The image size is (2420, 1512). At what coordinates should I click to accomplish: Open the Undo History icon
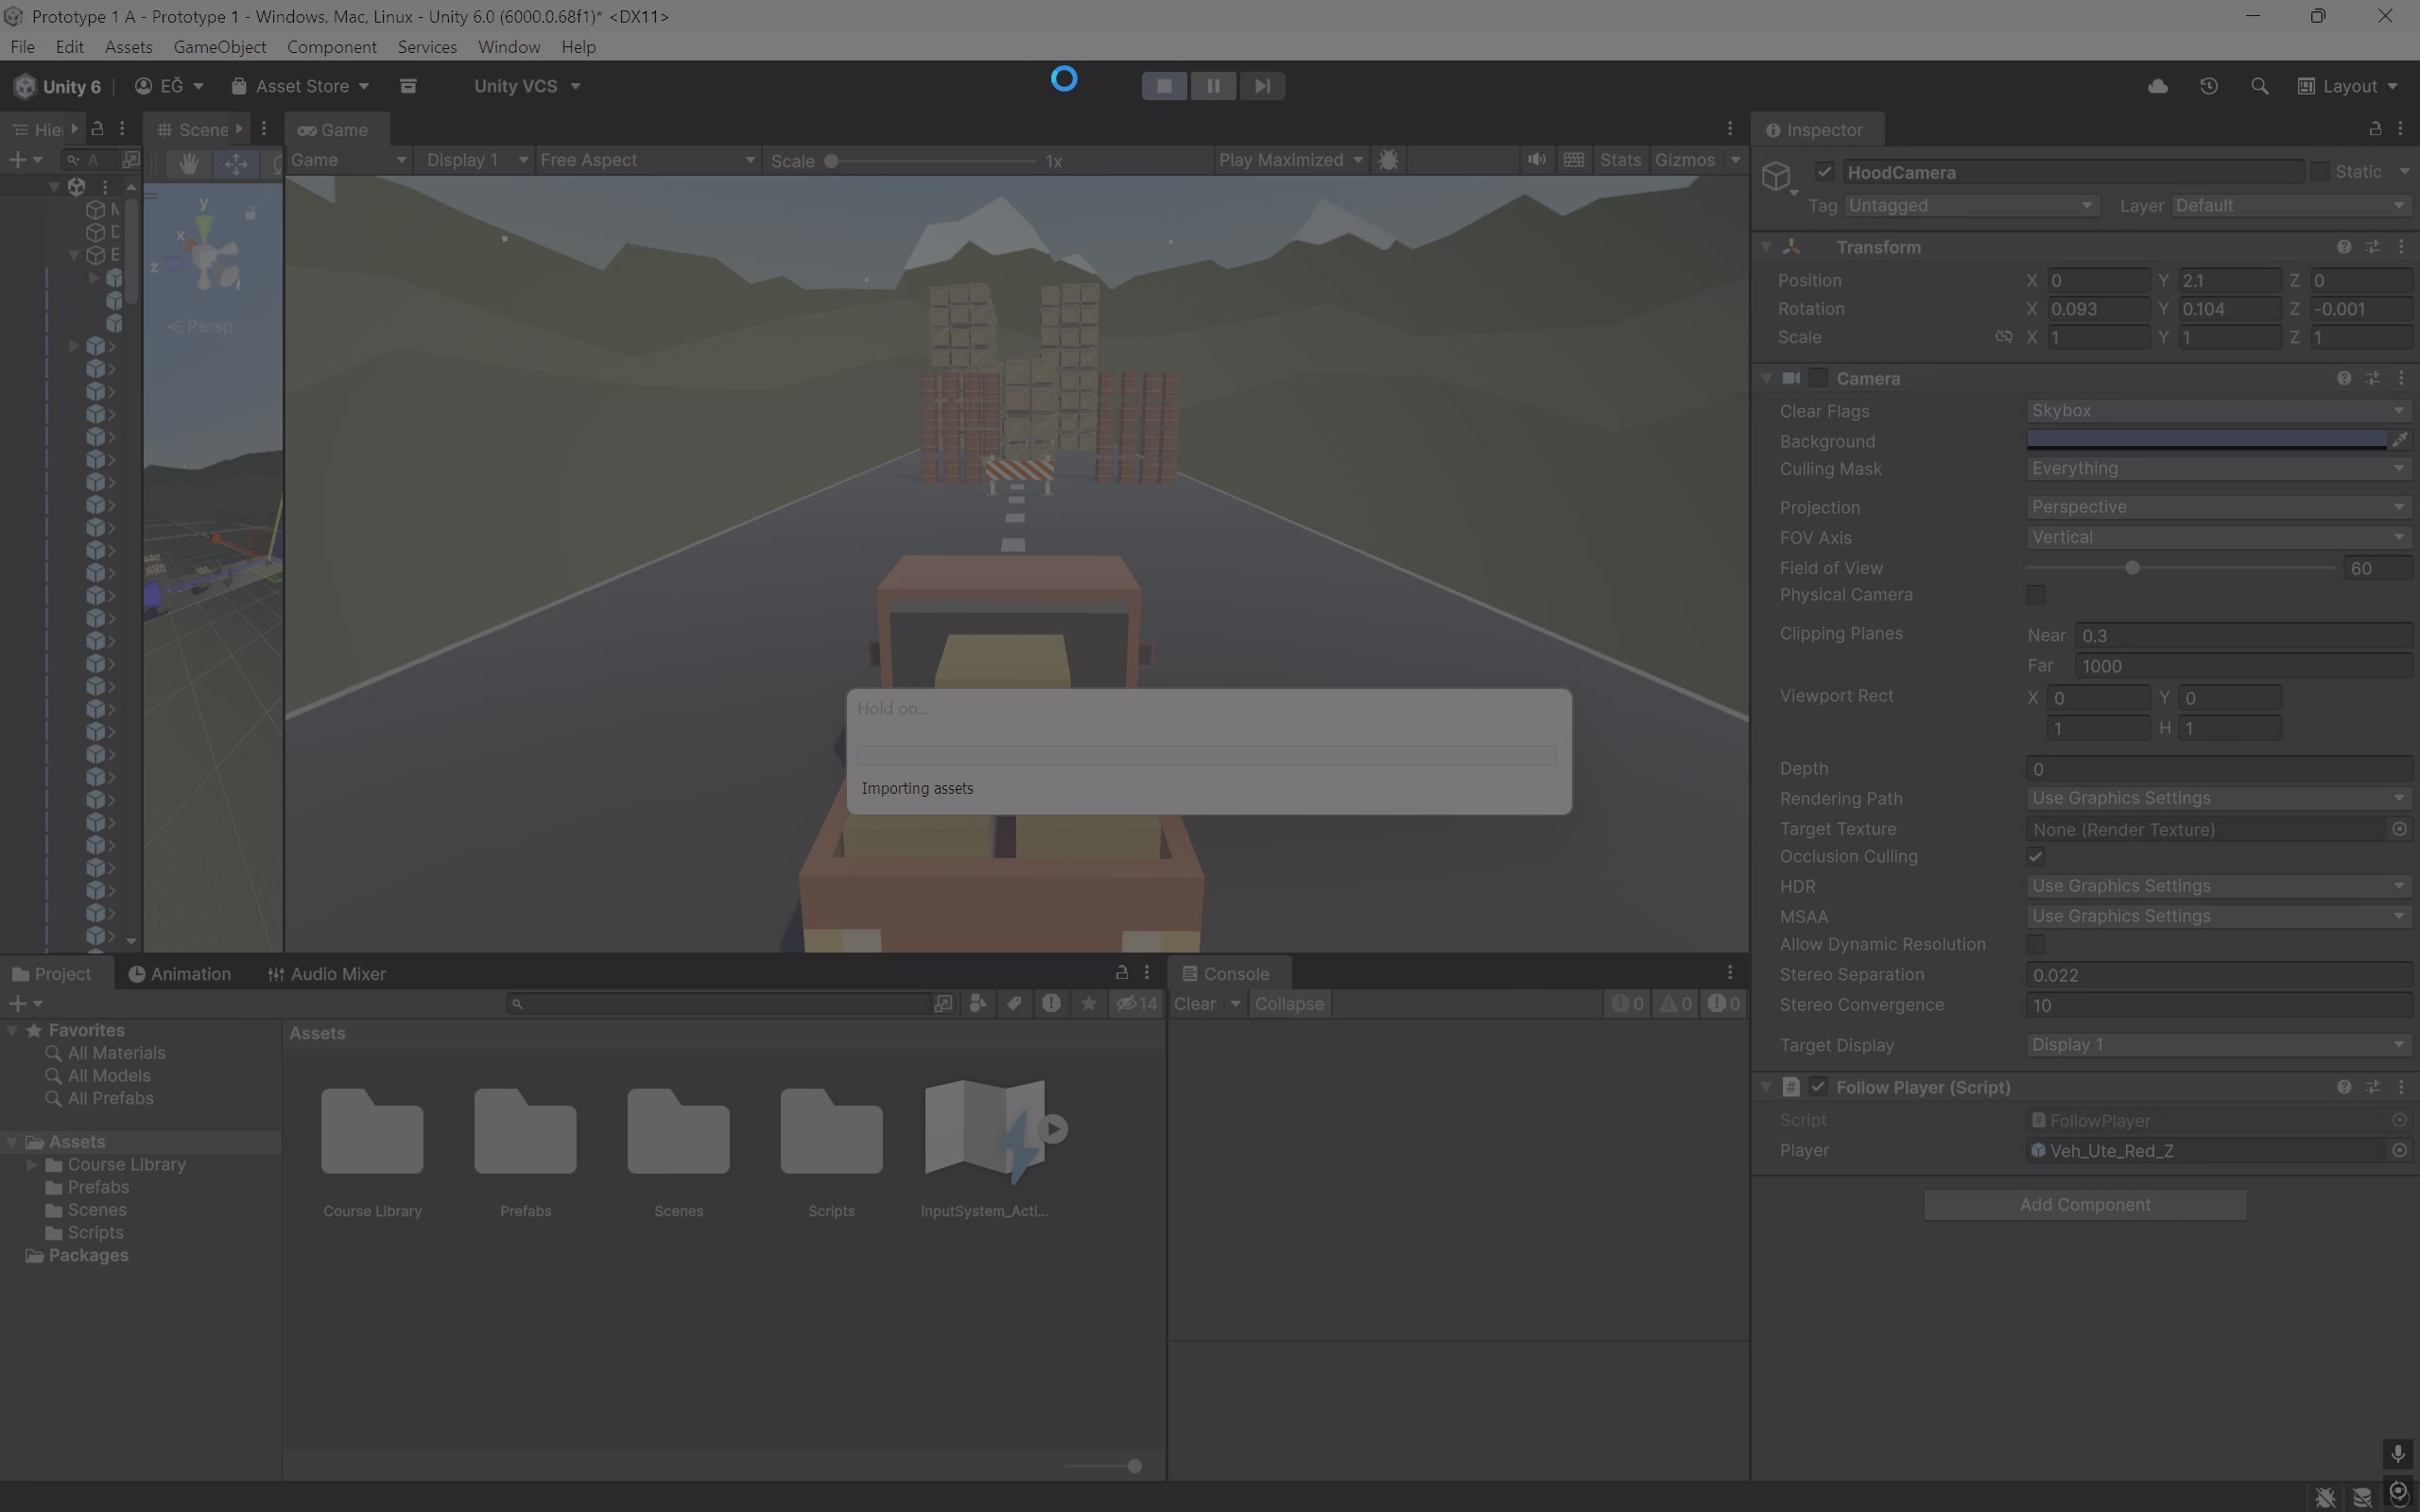coord(2209,86)
